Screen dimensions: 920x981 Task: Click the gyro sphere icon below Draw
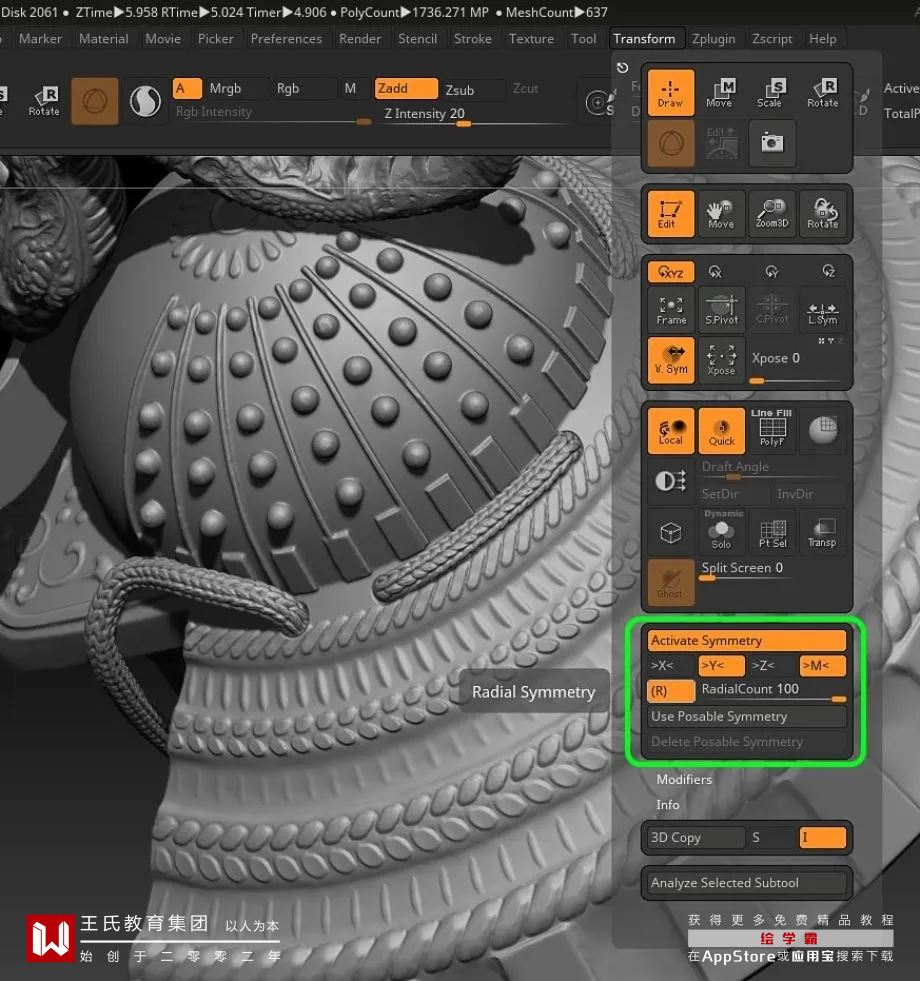click(x=670, y=143)
